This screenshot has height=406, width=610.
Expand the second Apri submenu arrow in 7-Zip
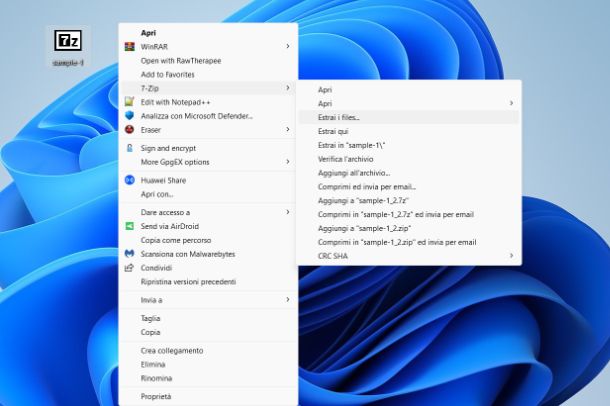coord(511,103)
